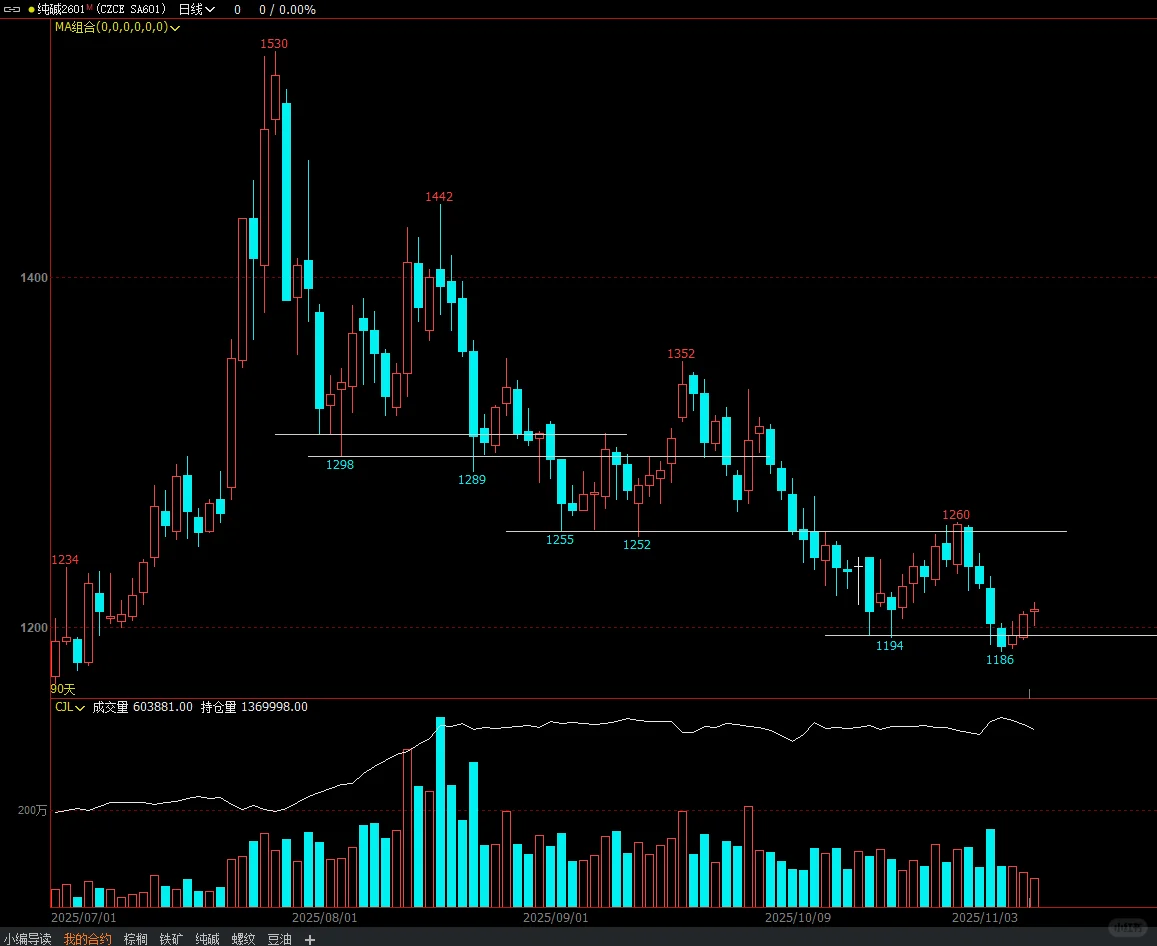Click the 0 / 0.00% change readout
The width and height of the screenshot is (1157, 946).
click(x=288, y=10)
